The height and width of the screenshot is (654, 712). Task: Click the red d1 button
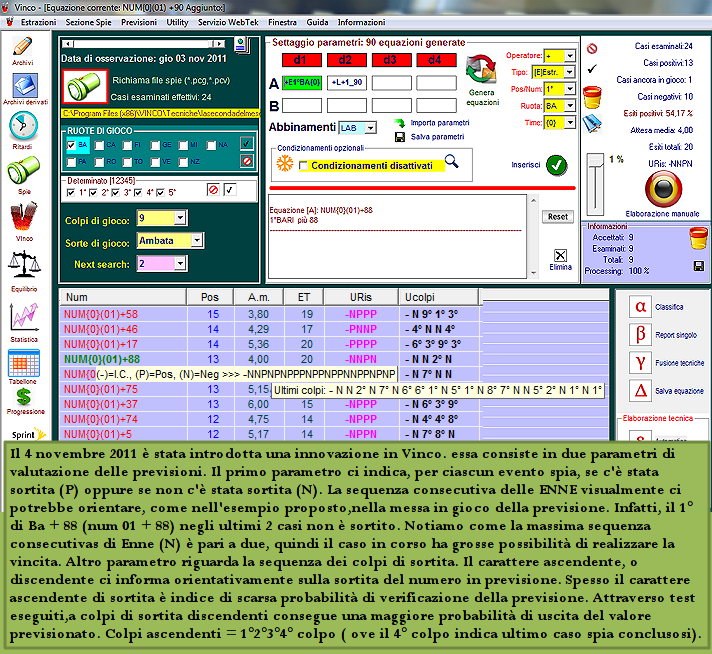point(302,60)
